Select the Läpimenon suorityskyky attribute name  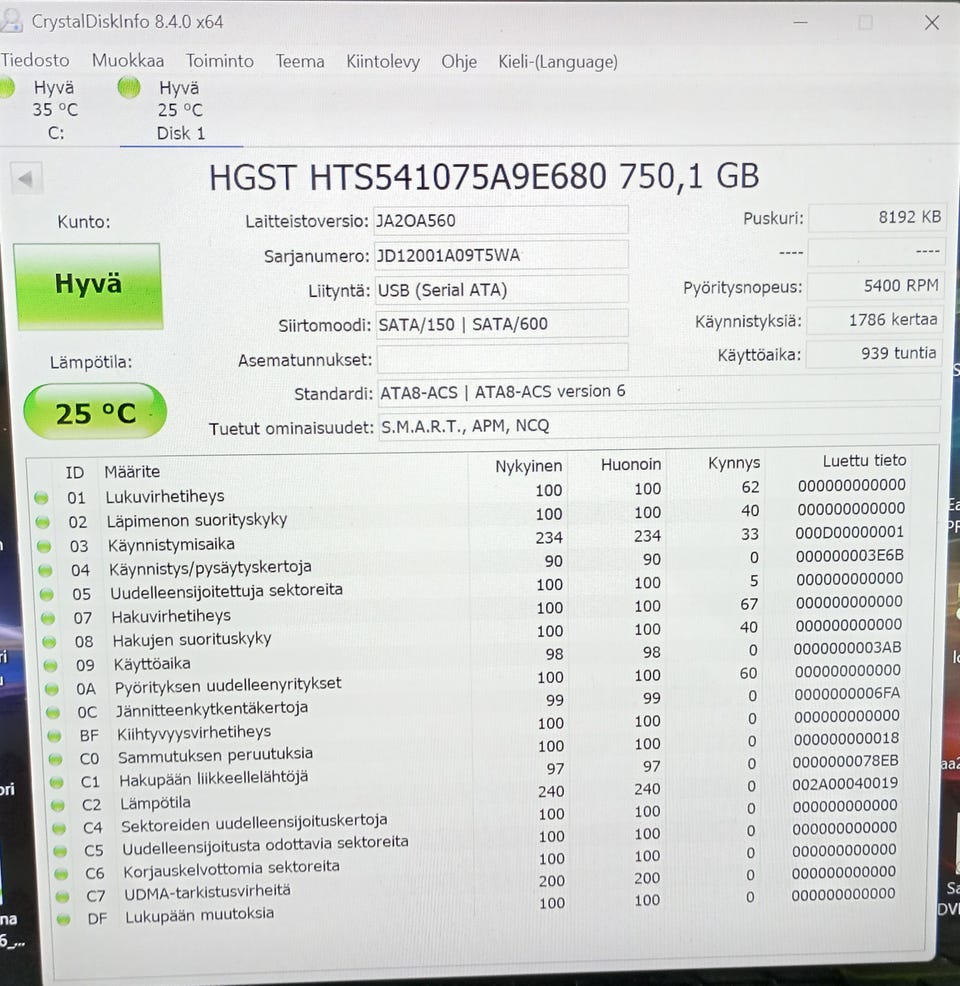click(197, 520)
